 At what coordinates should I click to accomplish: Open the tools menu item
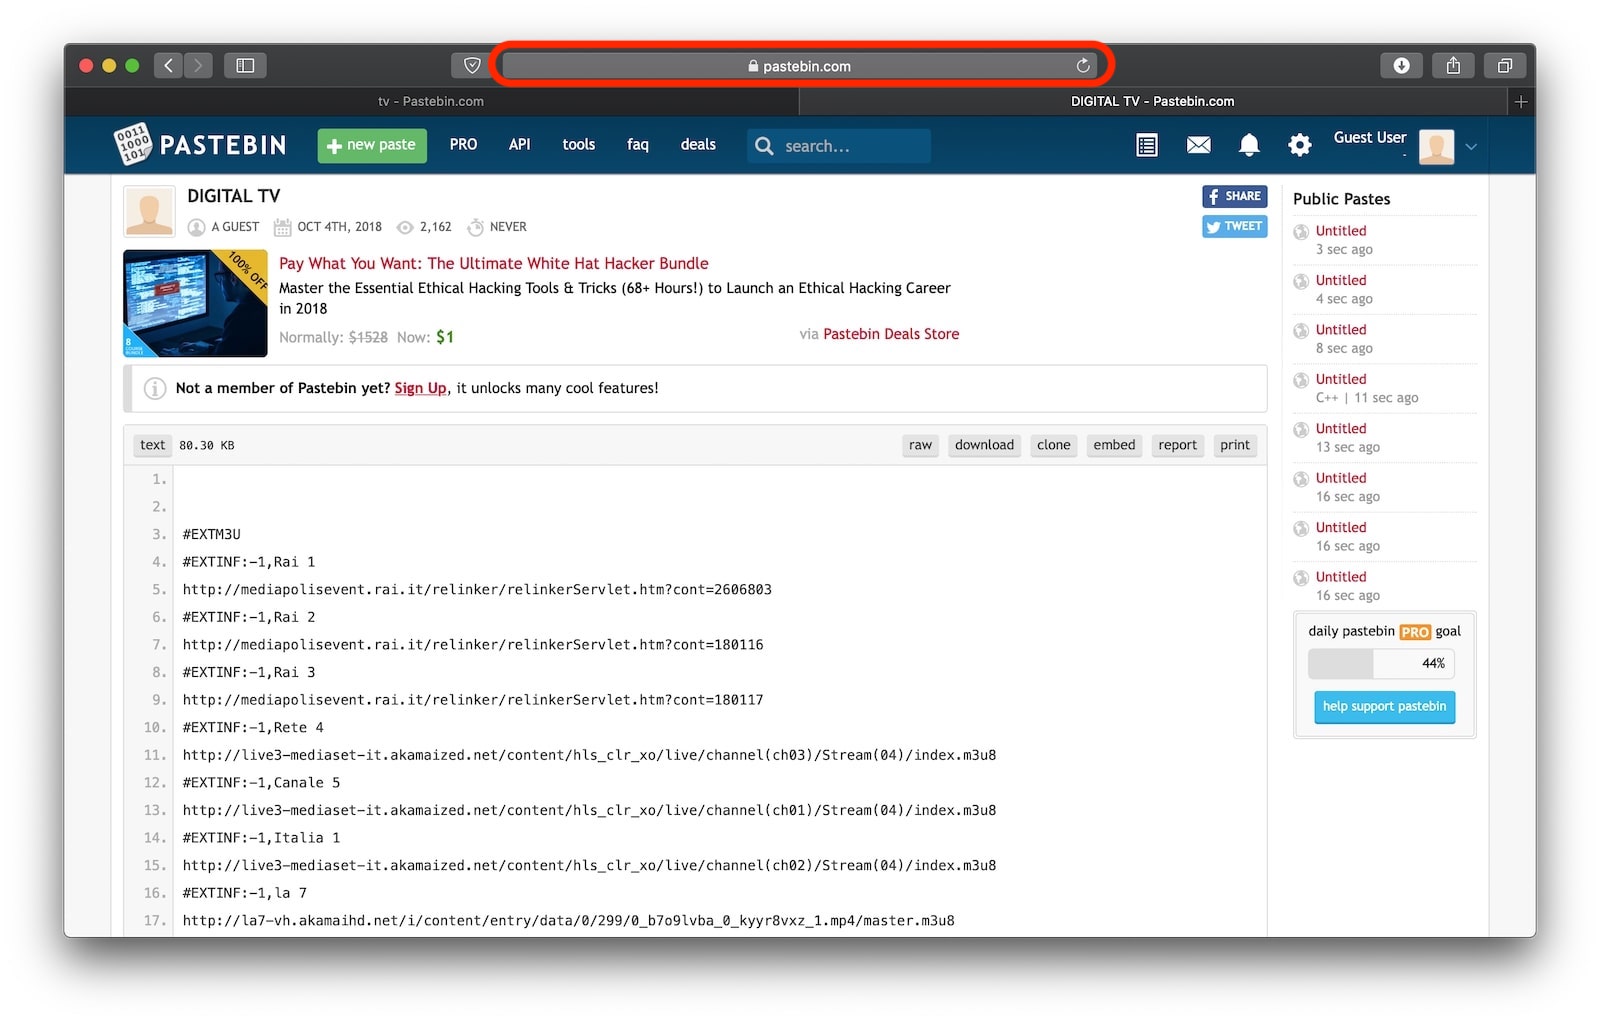pos(579,145)
